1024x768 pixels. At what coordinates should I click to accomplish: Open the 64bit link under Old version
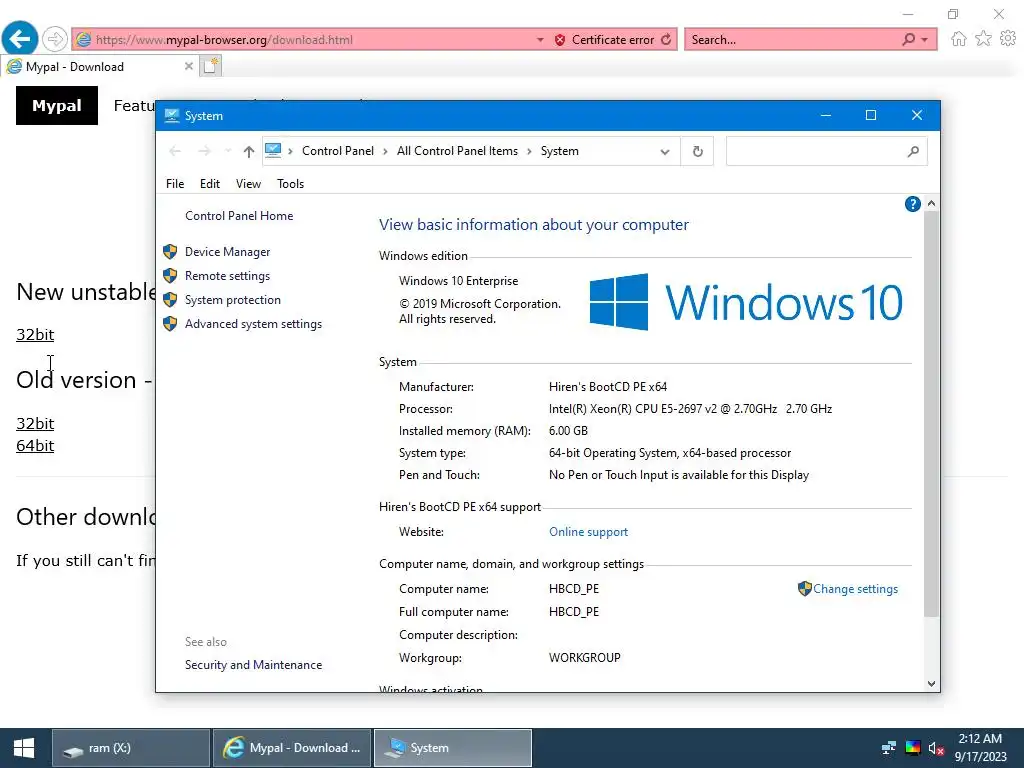coord(35,445)
